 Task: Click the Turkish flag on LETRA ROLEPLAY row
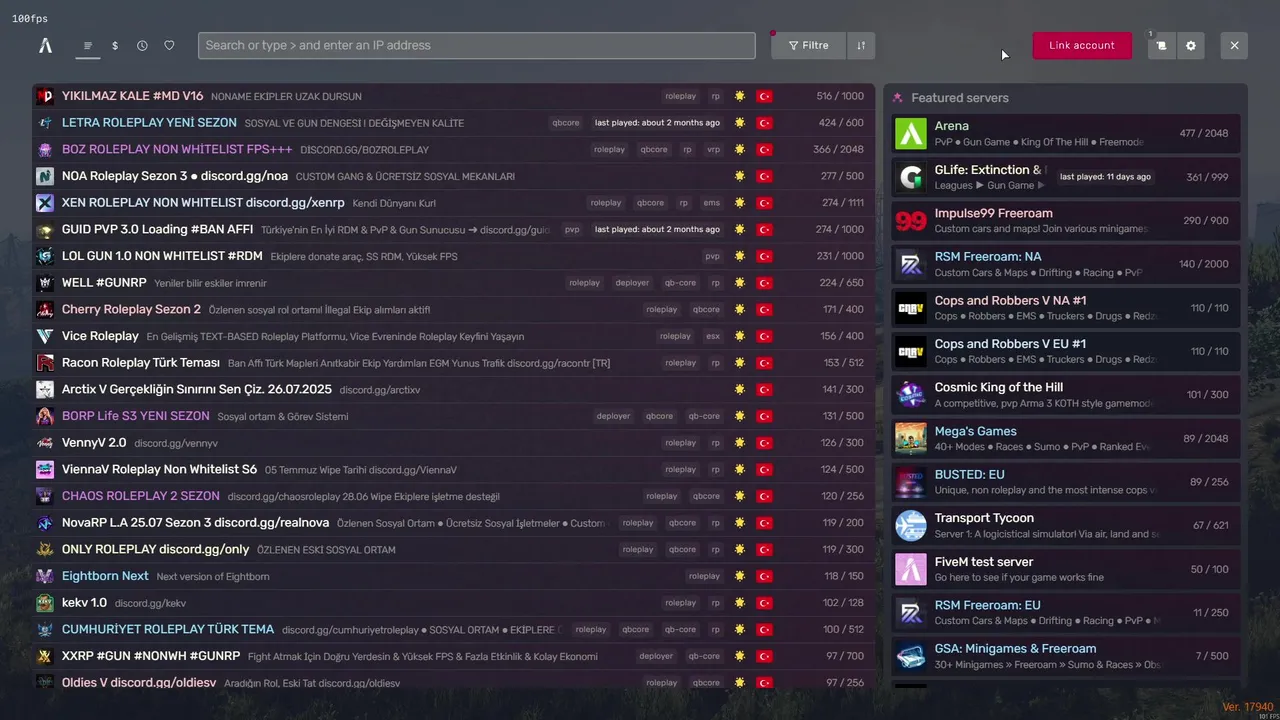click(765, 123)
